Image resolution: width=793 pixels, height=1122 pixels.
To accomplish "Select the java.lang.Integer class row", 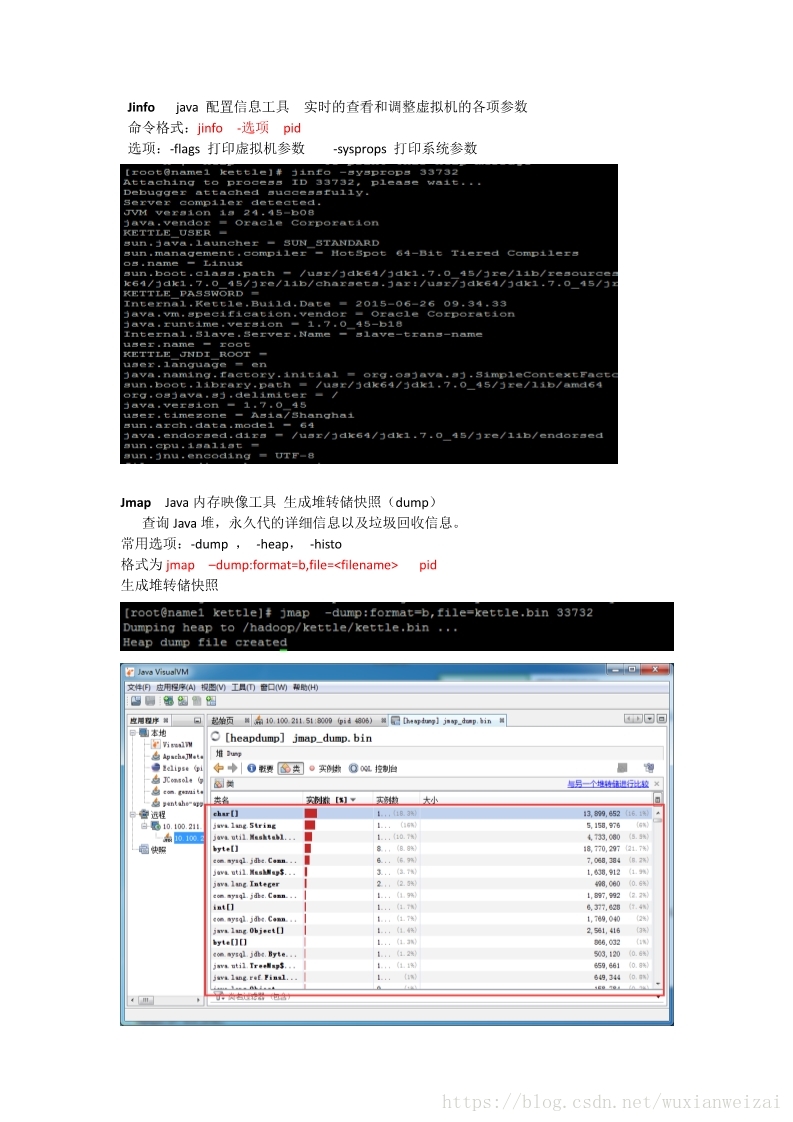I will coord(432,884).
